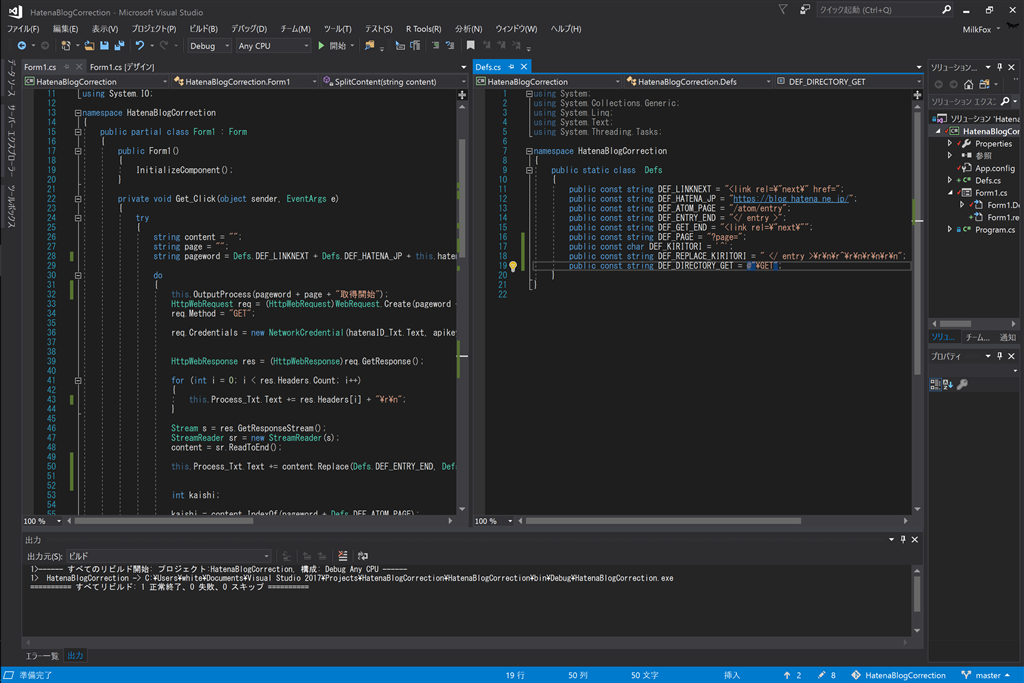The height and width of the screenshot is (683, 1024).
Task: Click the feedback icon beside Quick Launch
Action: pyautogui.click(x=805, y=10)
